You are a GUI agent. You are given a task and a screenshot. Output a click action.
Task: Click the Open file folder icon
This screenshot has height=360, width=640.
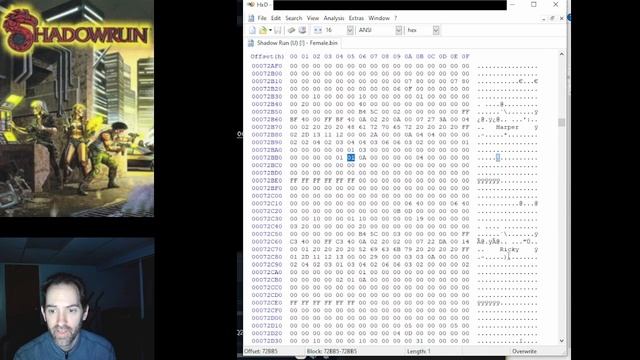tap(263, 30)
